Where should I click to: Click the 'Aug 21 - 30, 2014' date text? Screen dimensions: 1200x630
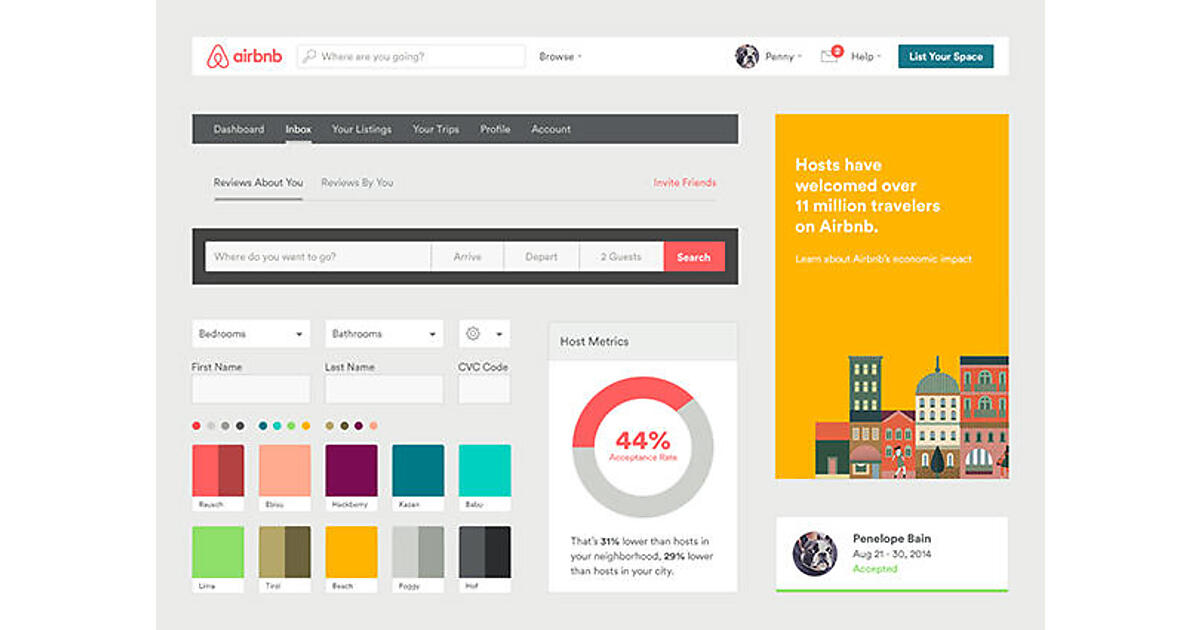[892, 553]
